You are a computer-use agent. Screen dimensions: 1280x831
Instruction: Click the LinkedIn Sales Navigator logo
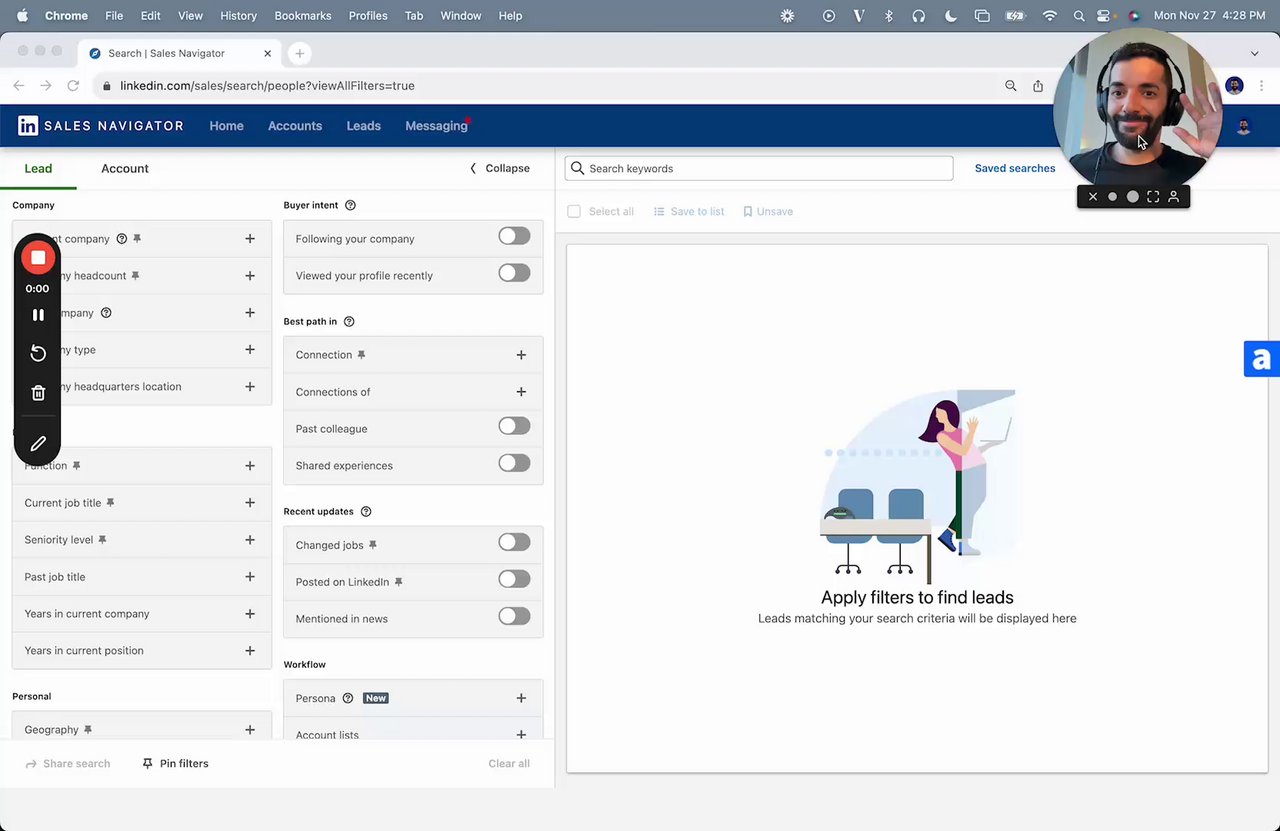(101, 126)
